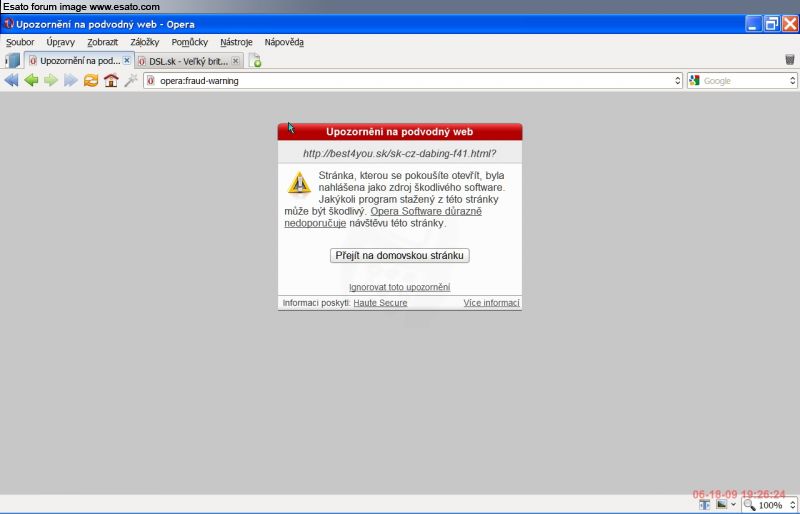Open the Haute Secure link
The width and height of the screenshot is (800, 514).
tap(380, 303)
